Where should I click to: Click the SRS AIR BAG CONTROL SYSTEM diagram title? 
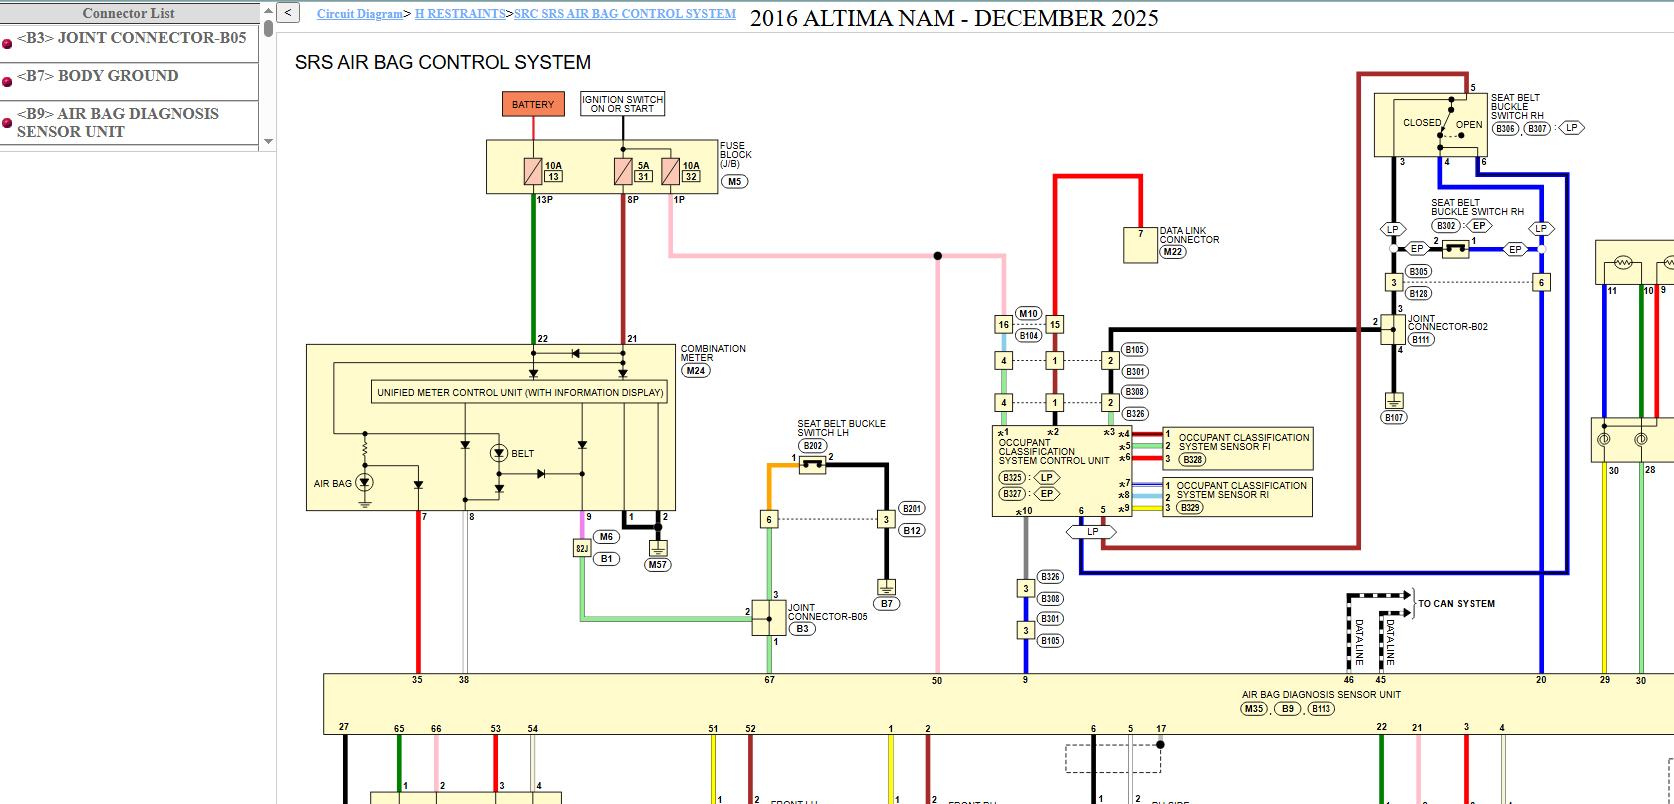click(x=443, y=62)
